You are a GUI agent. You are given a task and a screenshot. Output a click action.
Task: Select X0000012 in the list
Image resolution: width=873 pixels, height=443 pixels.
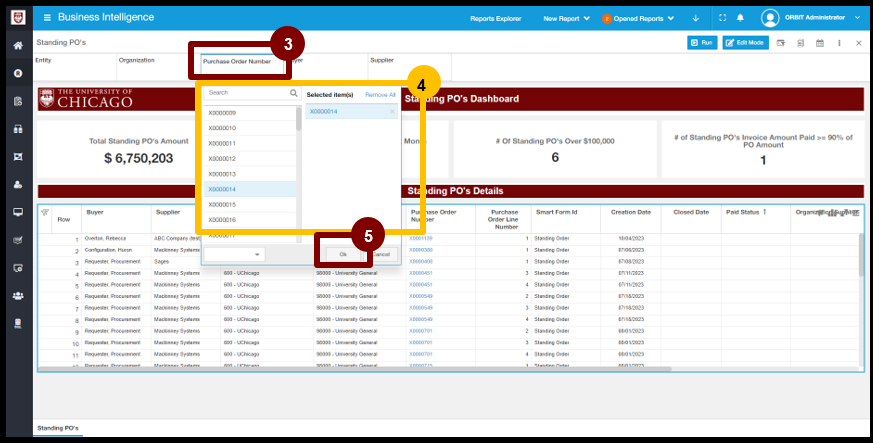pos(249,159)
